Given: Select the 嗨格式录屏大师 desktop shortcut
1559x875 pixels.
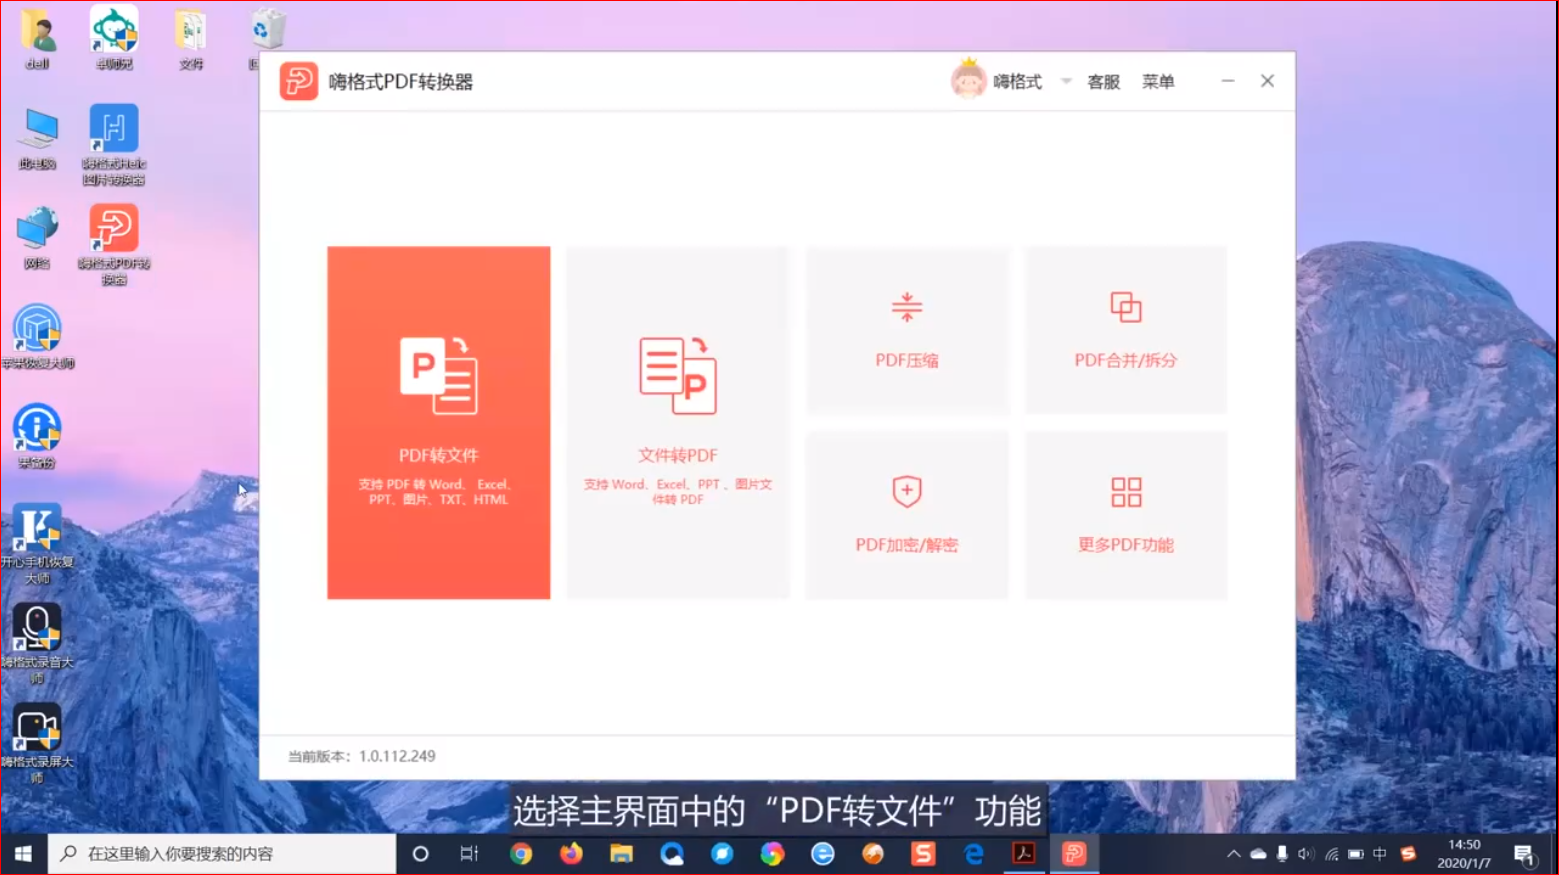Looking at the screenshot, I should click(x=37, y=743).
